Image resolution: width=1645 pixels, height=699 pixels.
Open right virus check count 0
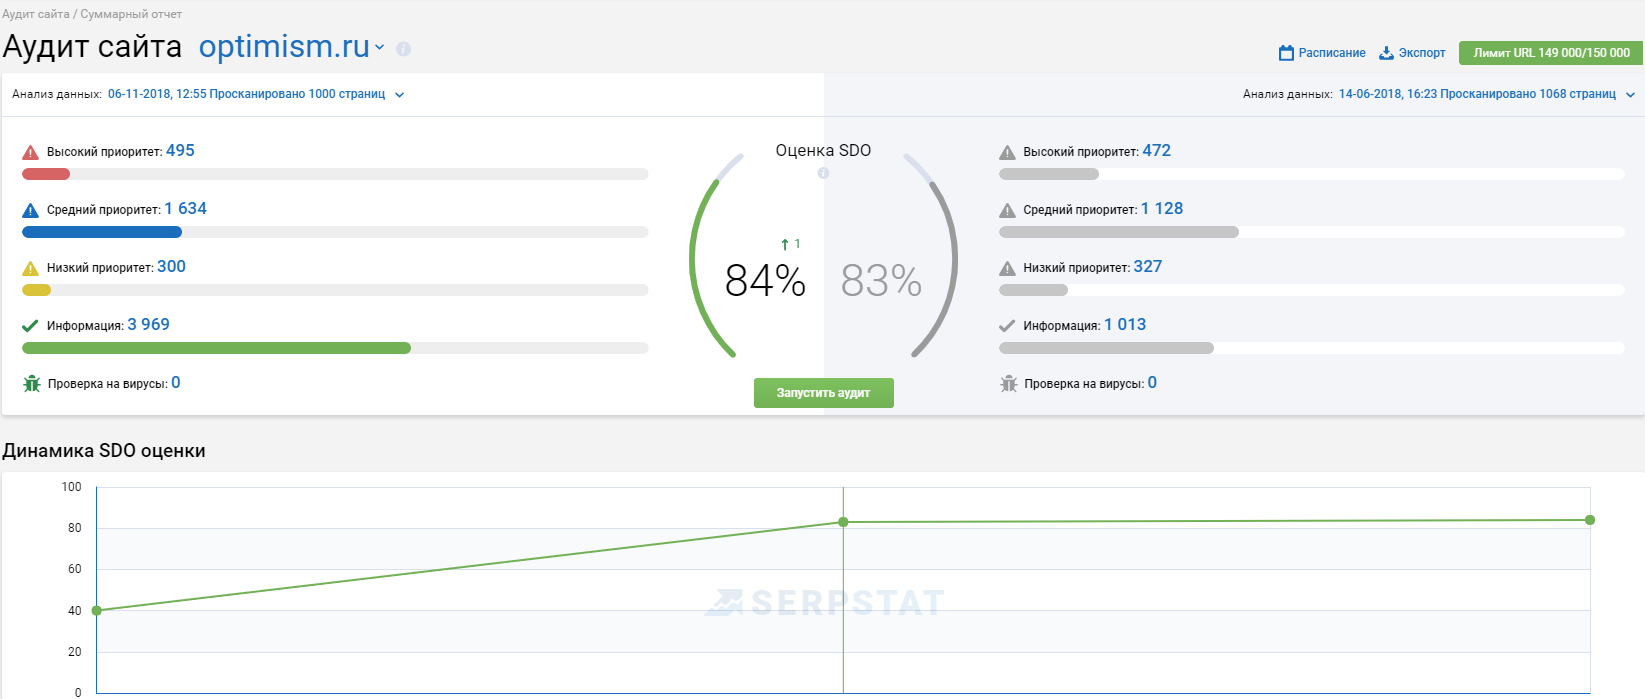[x=1152, y=383]
